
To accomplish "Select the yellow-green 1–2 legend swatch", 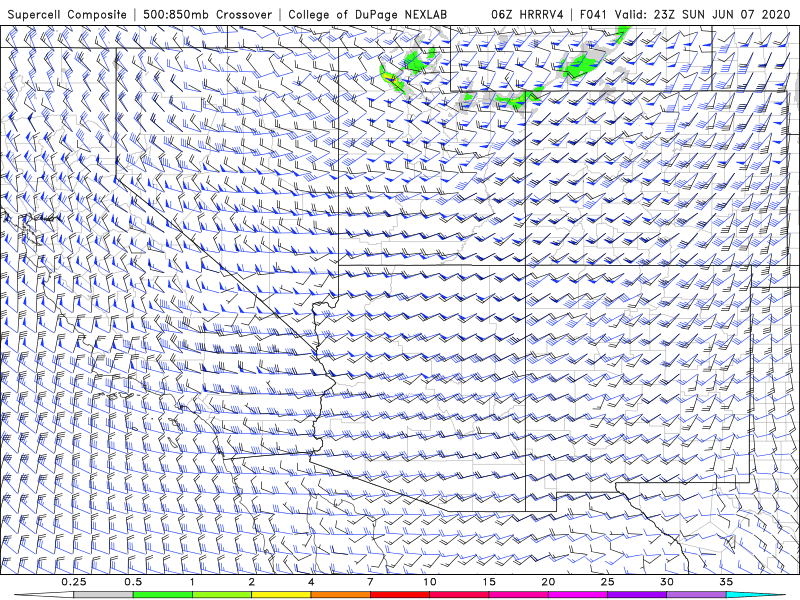I will [x=222, y=595].
